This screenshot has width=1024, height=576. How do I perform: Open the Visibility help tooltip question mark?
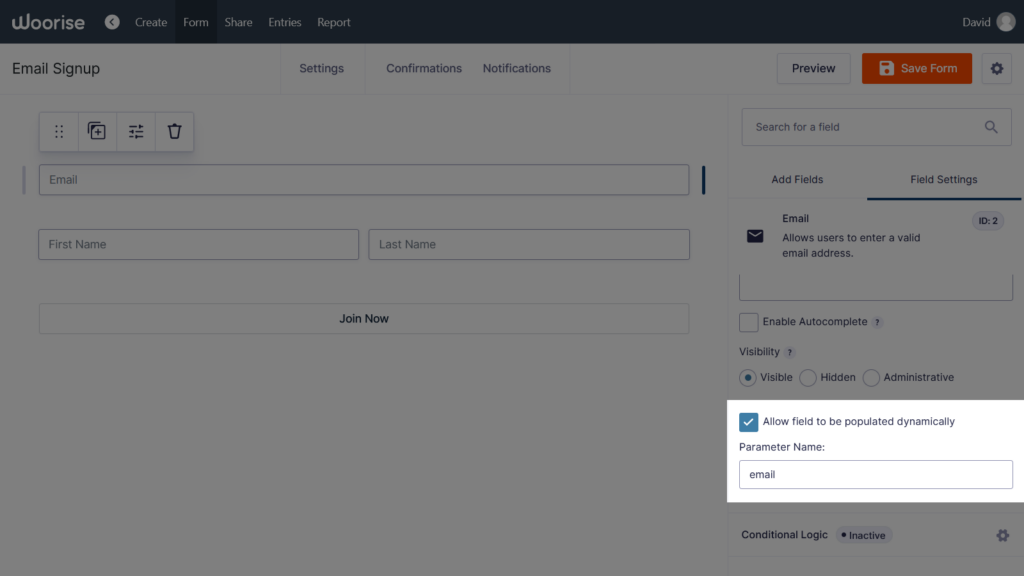[789, 352]
